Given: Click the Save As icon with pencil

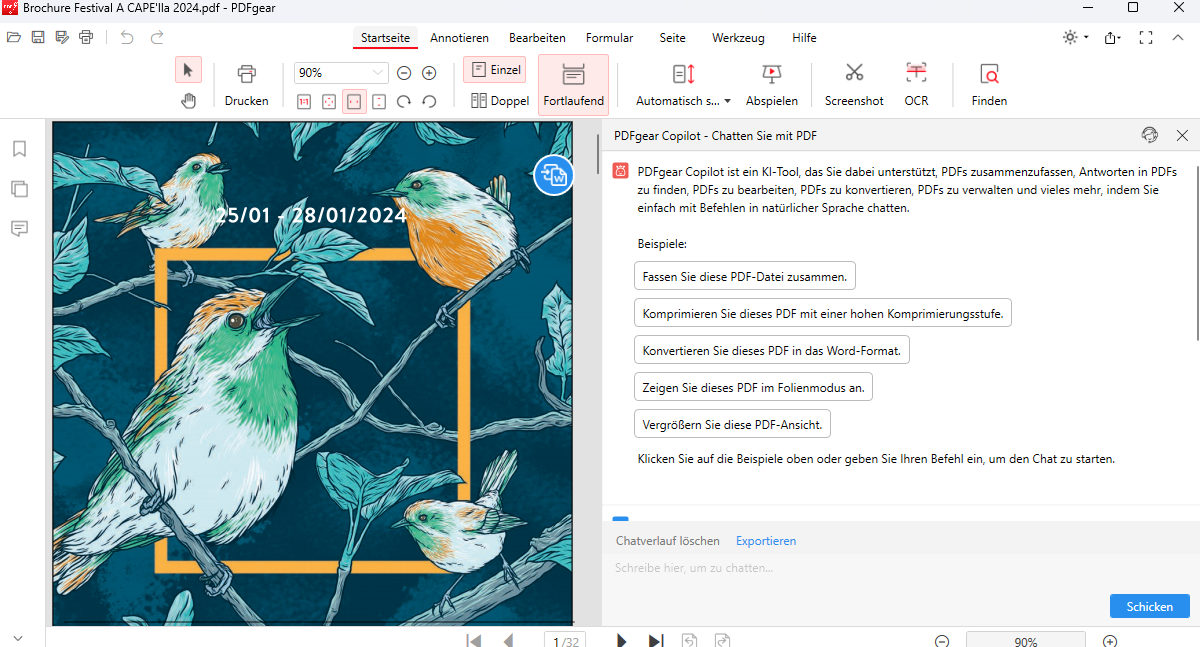Looking at the screenshot, I should pyautogui.click(x=62, y=38).
